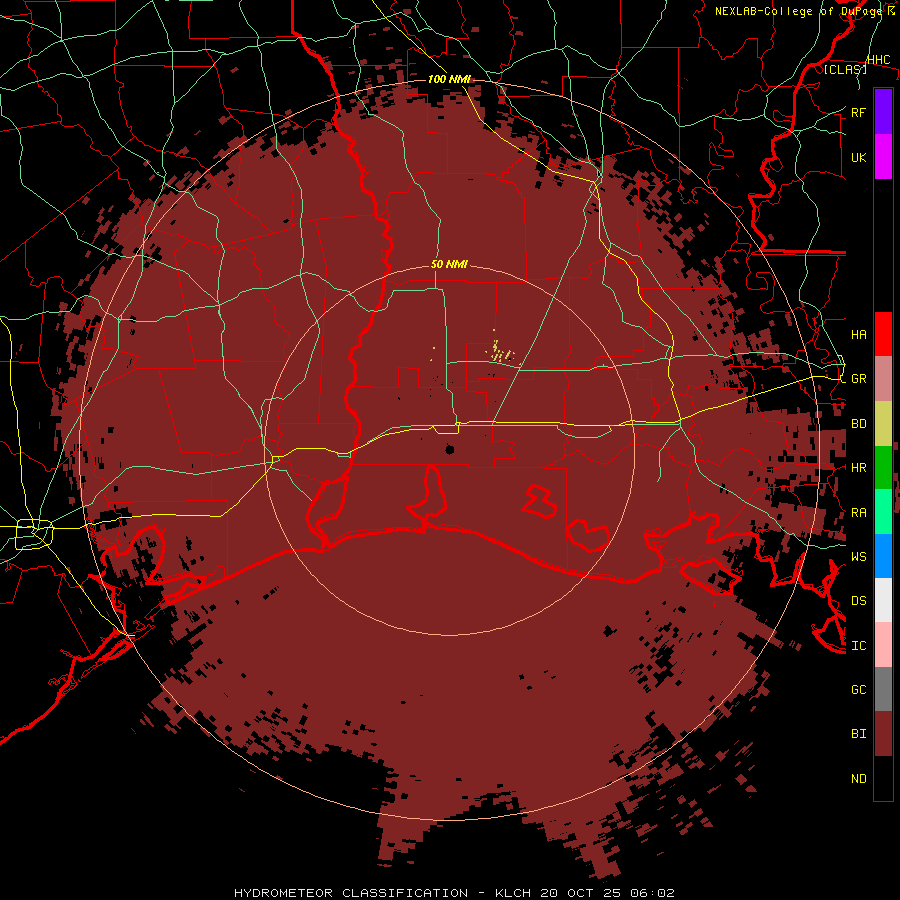Click the '20 OCT 25' date text

[581, 893]
